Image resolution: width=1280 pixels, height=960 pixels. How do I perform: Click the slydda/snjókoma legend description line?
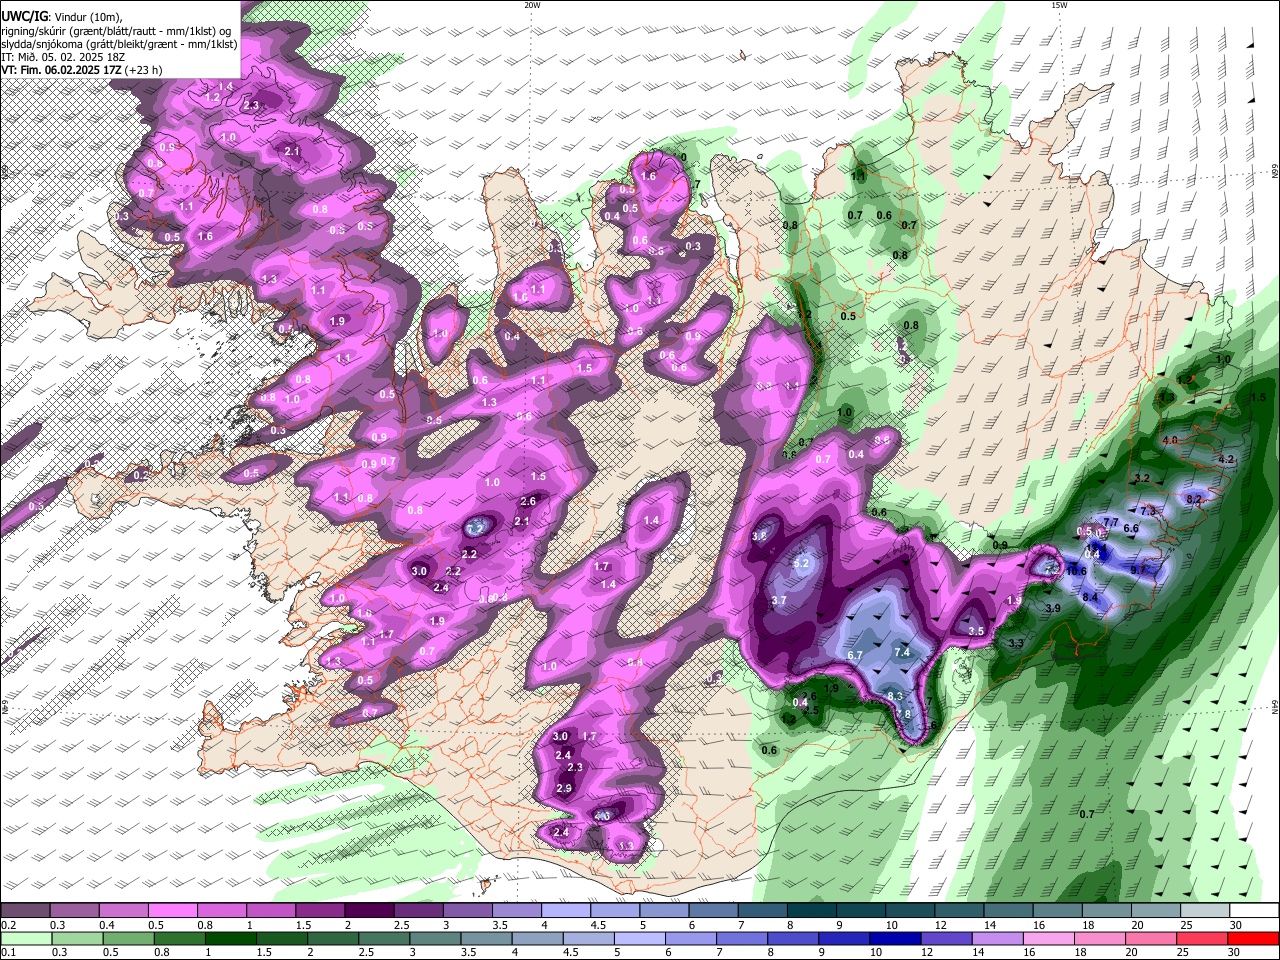(x=119, y=44)
